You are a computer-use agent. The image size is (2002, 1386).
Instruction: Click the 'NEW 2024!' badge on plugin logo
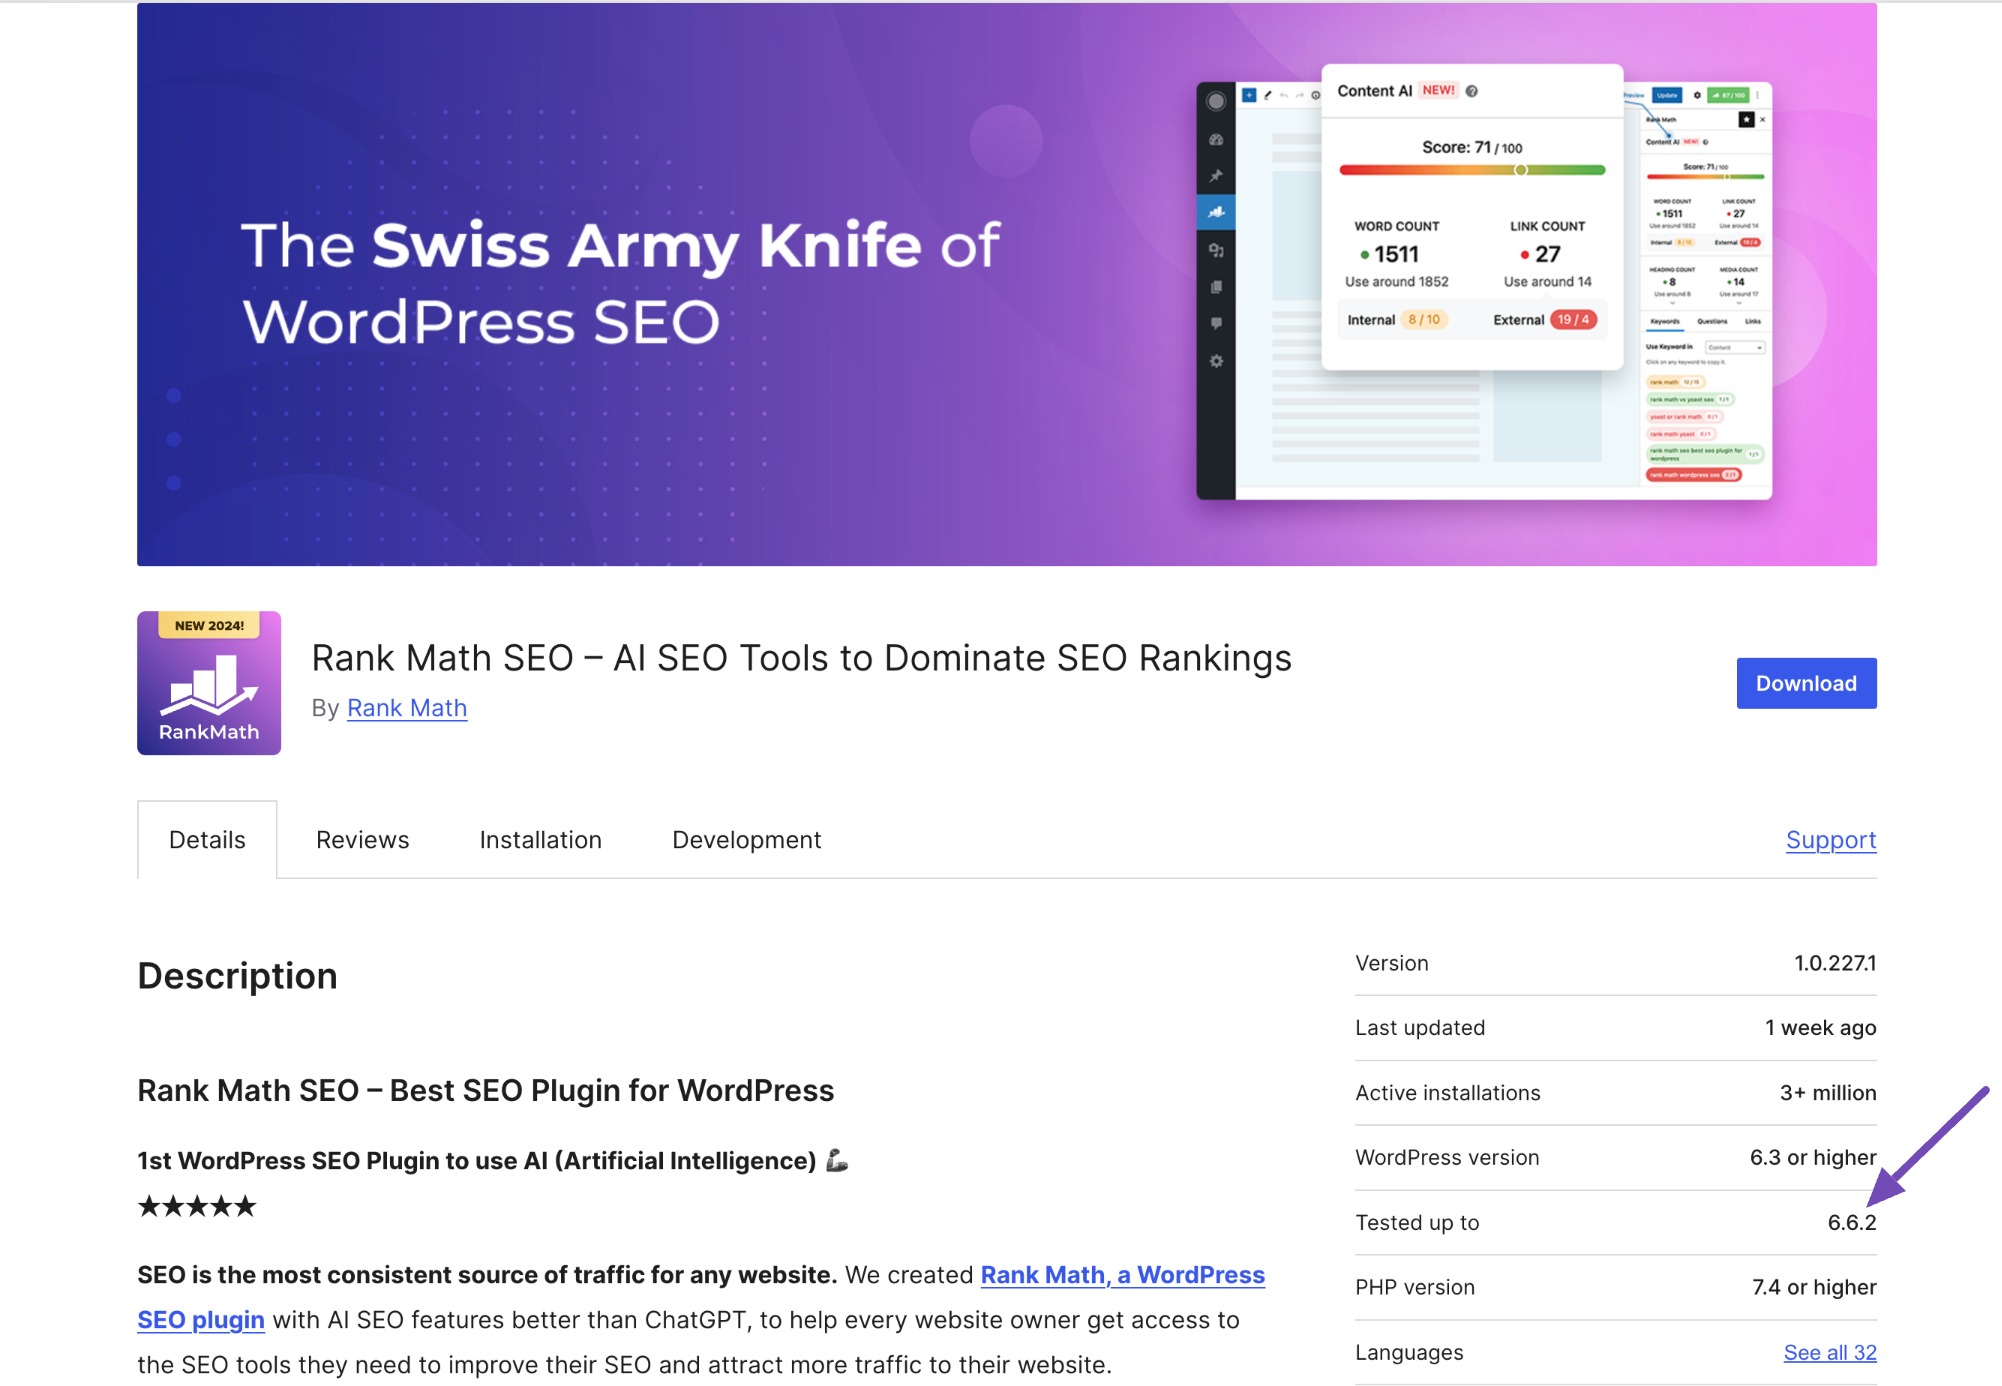point(209,625)
